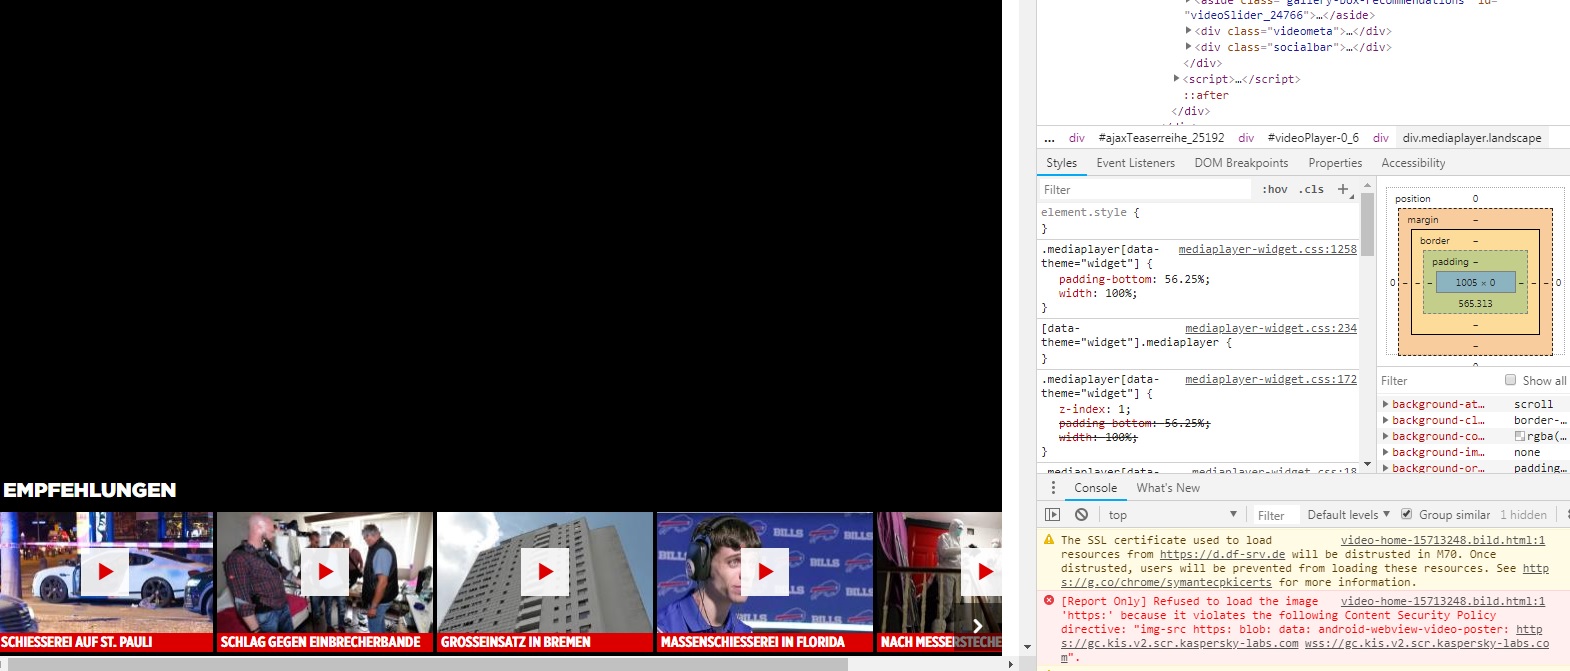This screenshot has width=1570, height=671.
Task: Toggle the .cls class editor
Action: [1311, 189]
